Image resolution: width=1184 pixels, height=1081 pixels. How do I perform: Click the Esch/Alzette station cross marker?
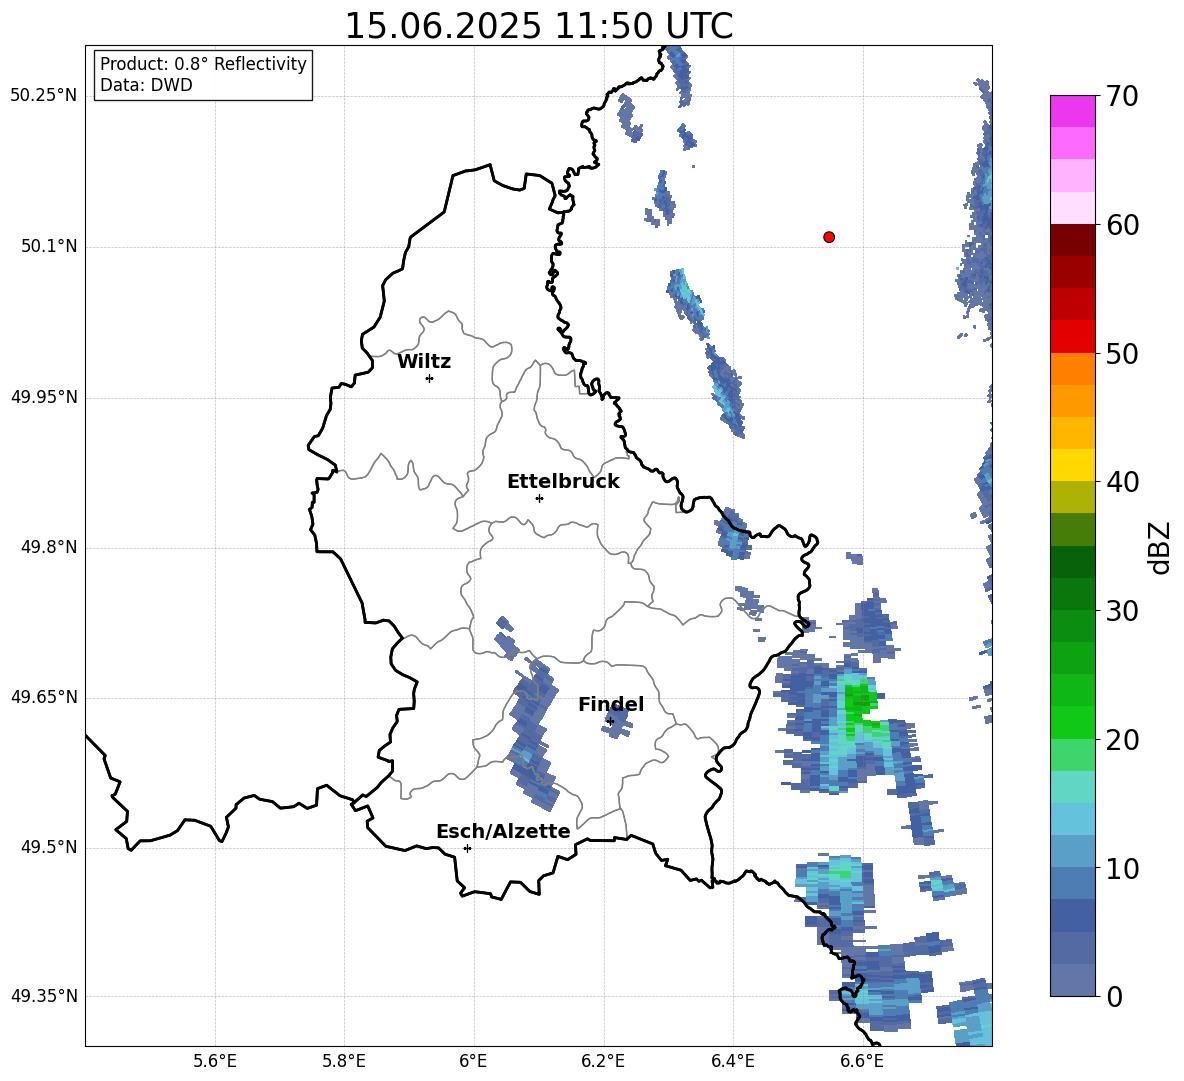pos(467,848)
